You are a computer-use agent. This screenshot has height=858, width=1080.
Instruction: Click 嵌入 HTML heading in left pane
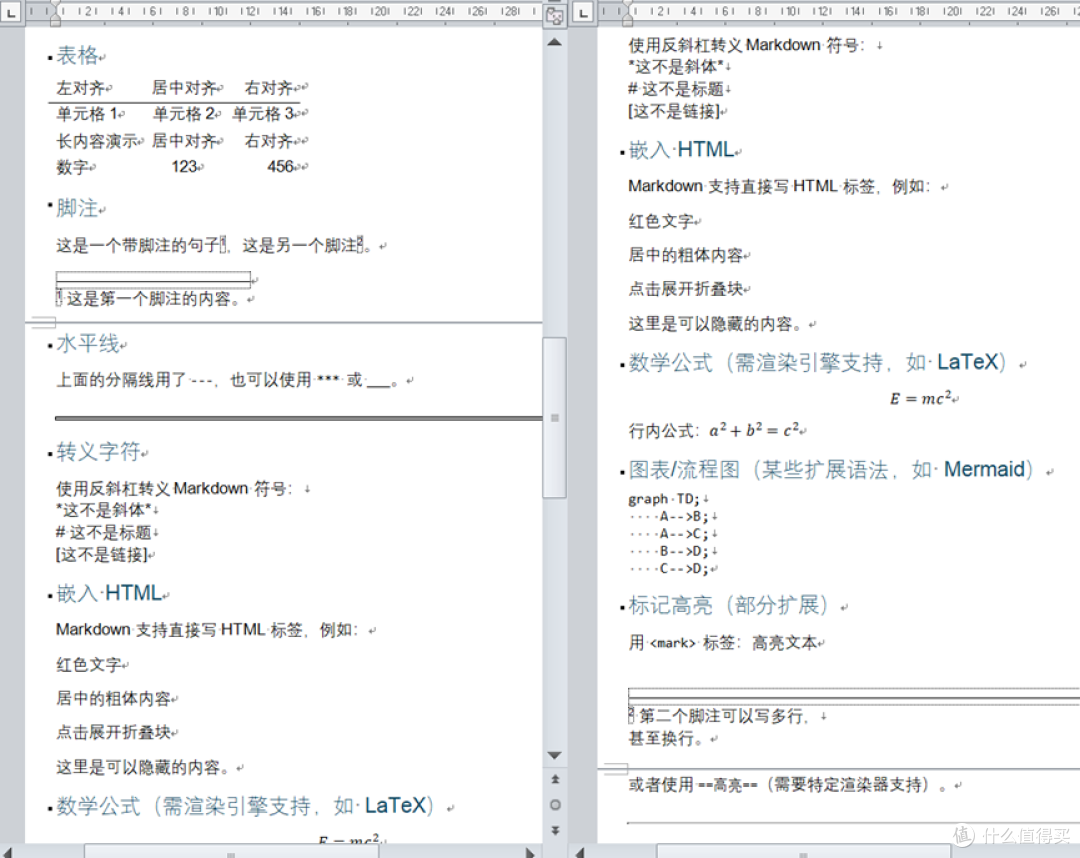pyautogui.click(x=109, y=593)
